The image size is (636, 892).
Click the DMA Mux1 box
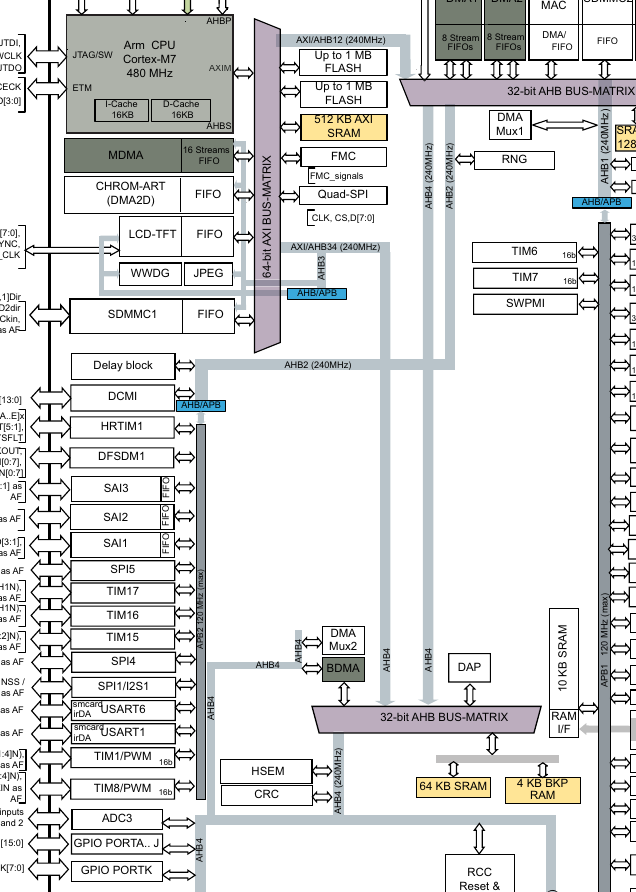click(x=510, y=125)
